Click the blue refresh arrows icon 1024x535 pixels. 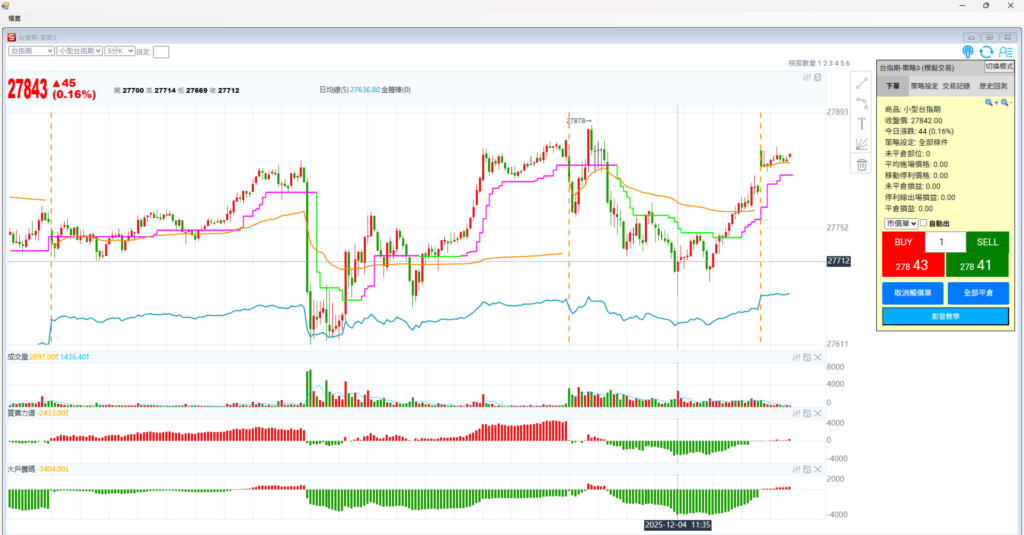pyautogui.click(x=986, y=51)
